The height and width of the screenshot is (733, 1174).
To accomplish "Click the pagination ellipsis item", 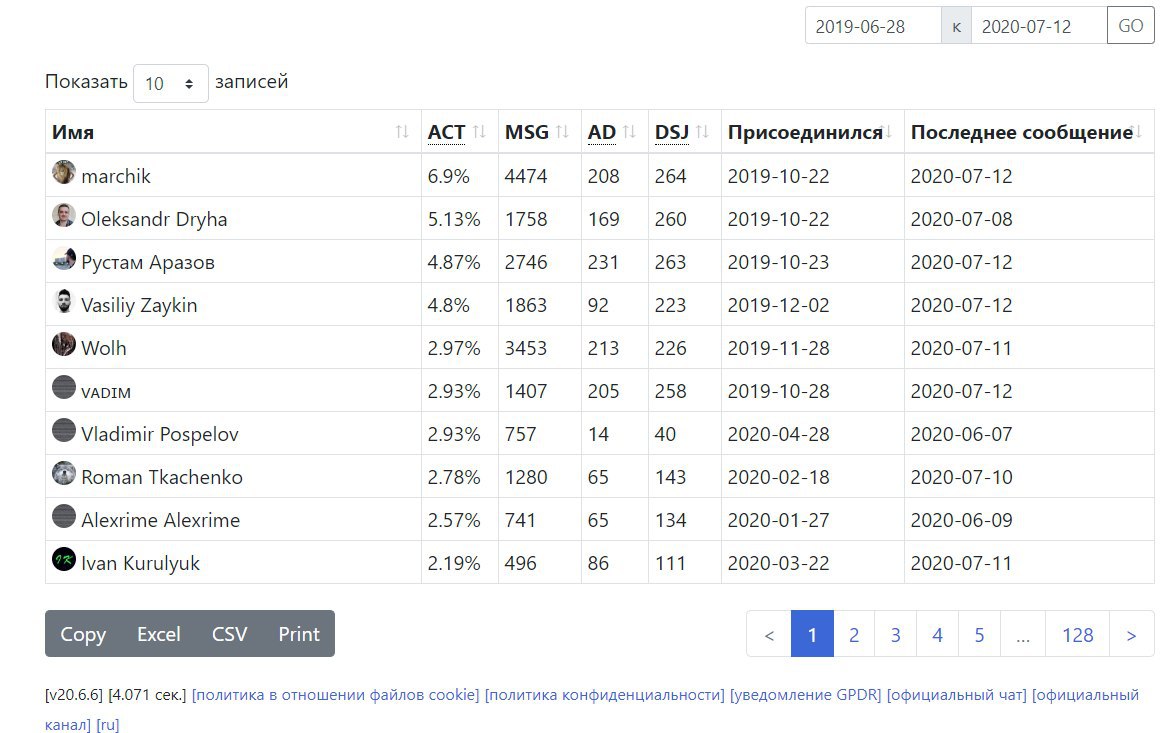I will click(1023, 635).
